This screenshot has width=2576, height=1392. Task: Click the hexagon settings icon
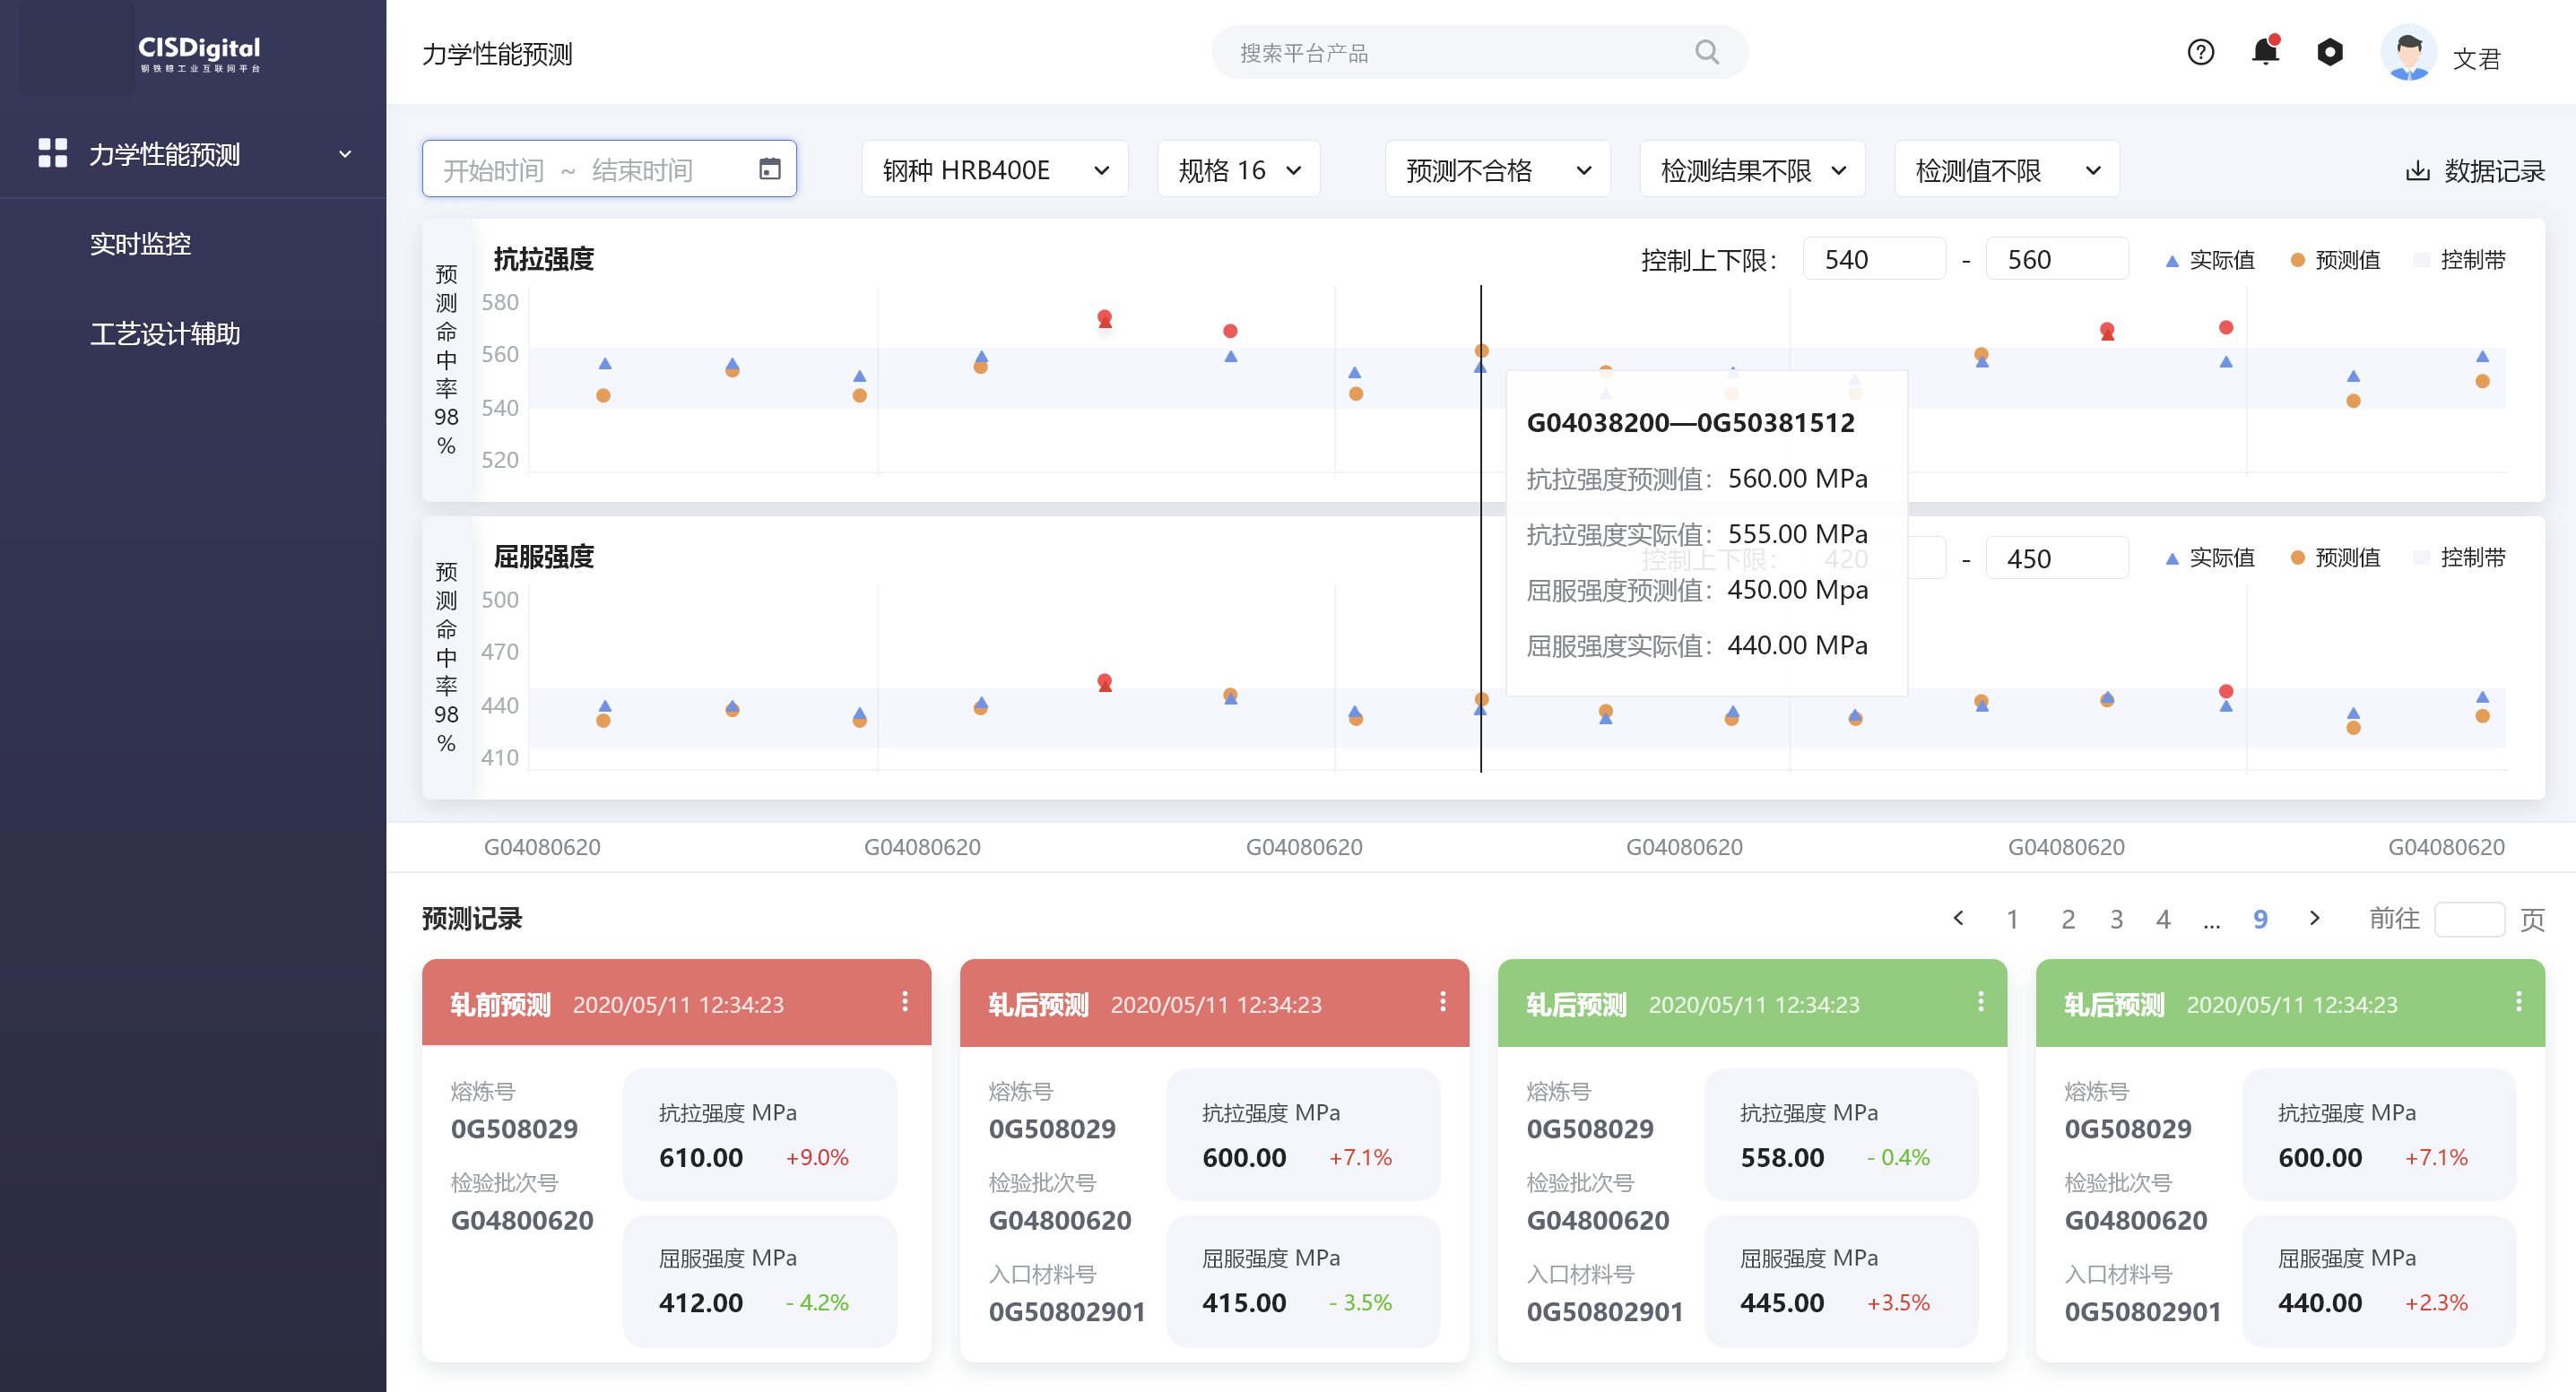(x=2330, y=52)
